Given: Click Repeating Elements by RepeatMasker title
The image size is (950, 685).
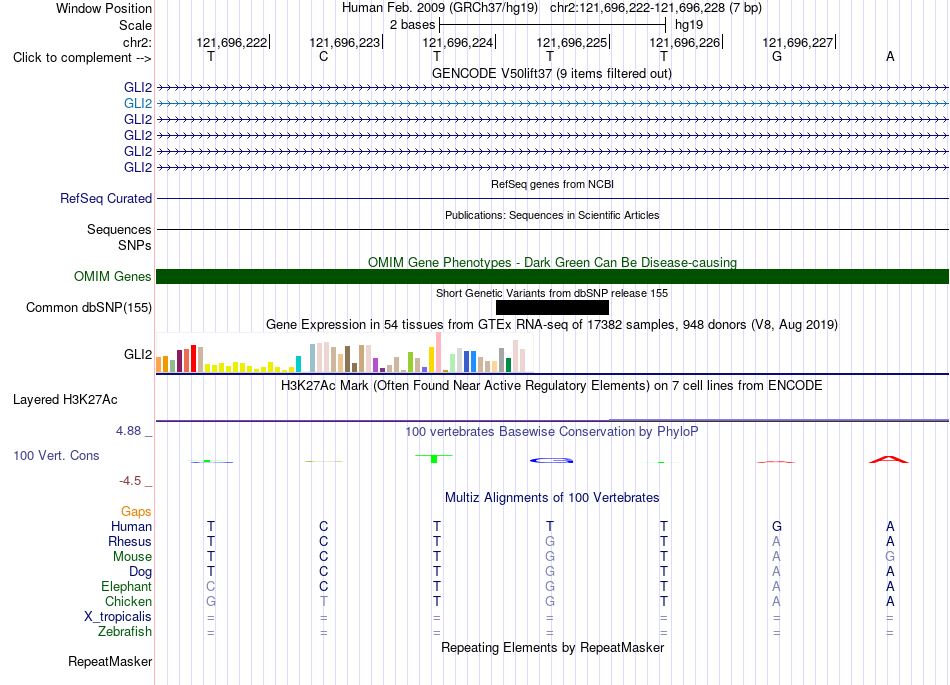Looking at the screenshot, I should [553, 647].
